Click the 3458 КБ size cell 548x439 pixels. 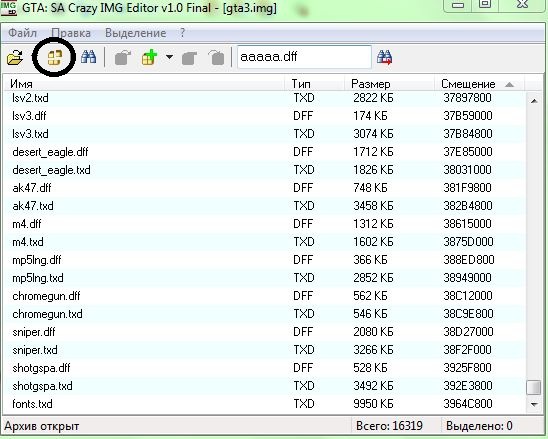tap(373, 206)
